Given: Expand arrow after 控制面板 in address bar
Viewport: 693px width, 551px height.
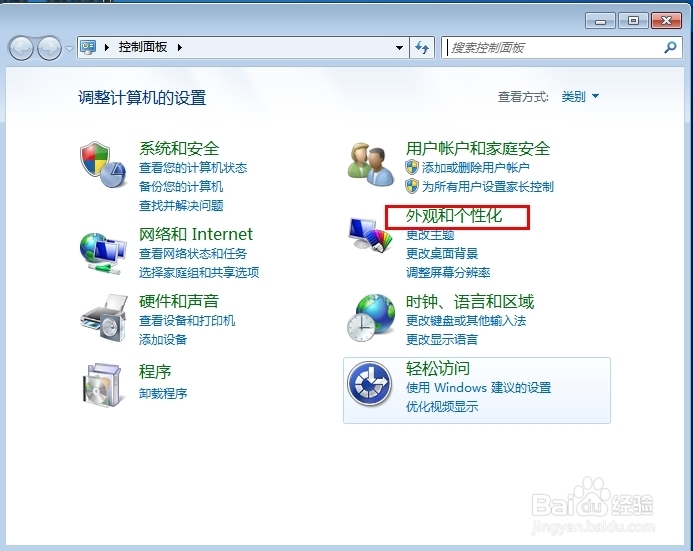Looking at the screenshot, I should [180, 47].
